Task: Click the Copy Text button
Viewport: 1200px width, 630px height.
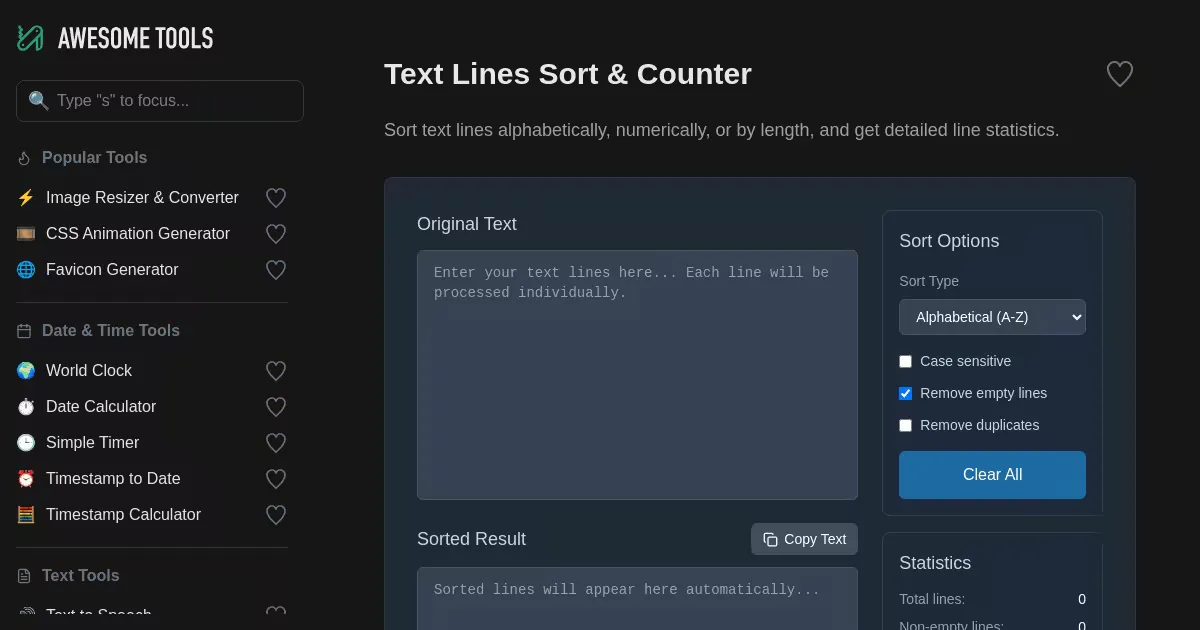Action: pyautogui.click(x=804, y=539)
